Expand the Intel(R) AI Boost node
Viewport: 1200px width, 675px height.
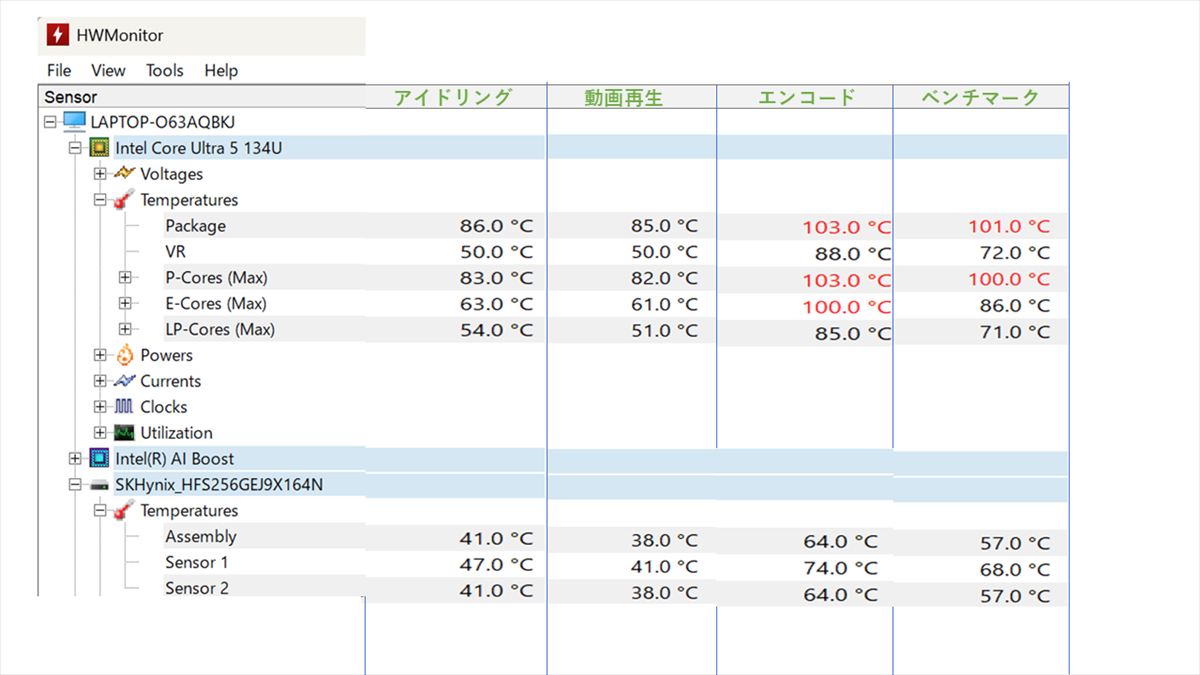[x=74, y=459]
